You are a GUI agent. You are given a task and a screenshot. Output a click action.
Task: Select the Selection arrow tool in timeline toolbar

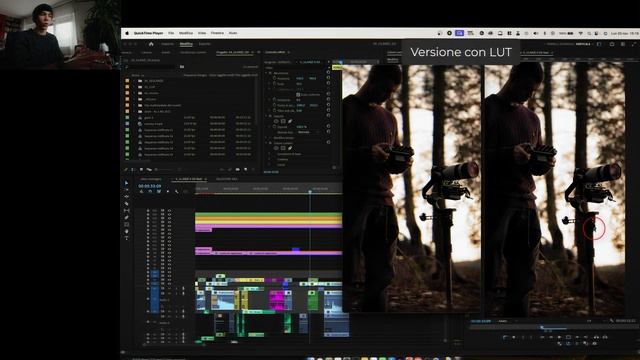127,183
